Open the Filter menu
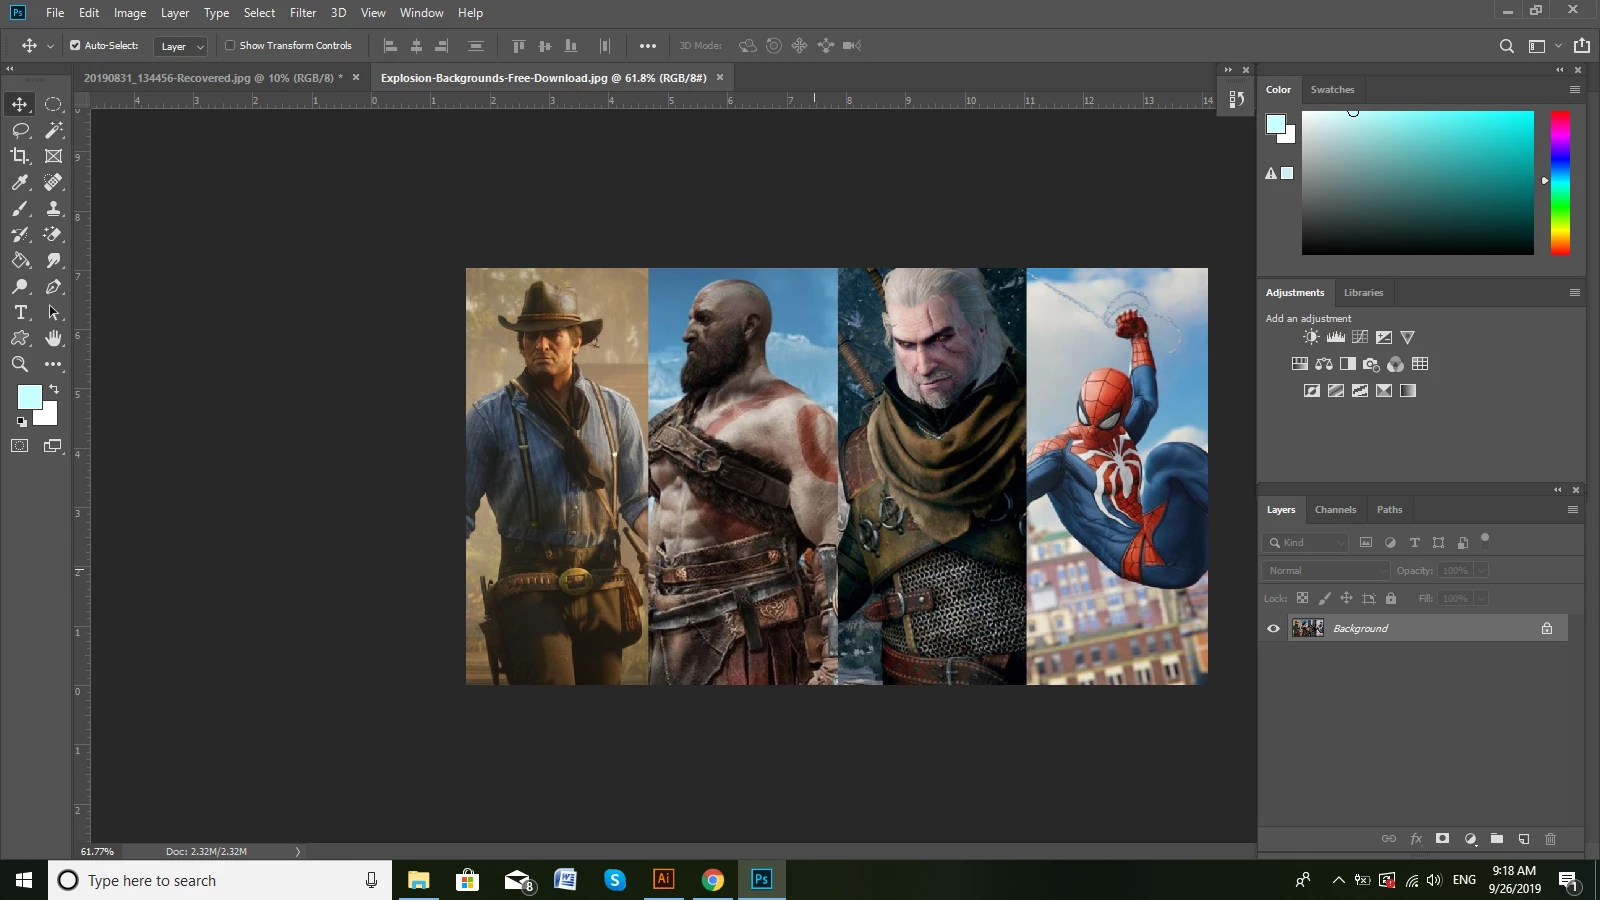This screenshot has height=900, width=1600. pyautogui.click(x=303, y=13)
